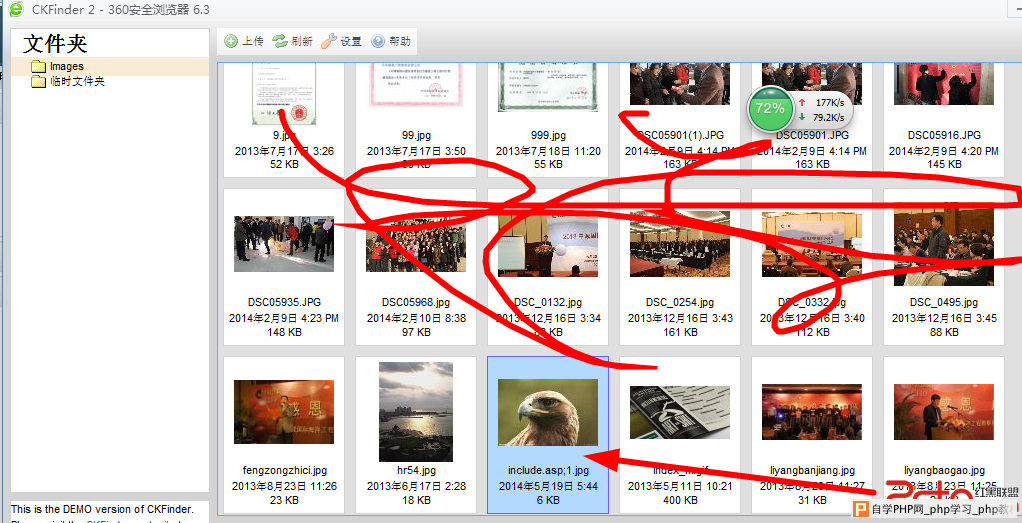Viewport: 1022px width, 523px height.
Task: Select the liyangbaogao.jpg speaker photo
Action: (x=944, y=412)
